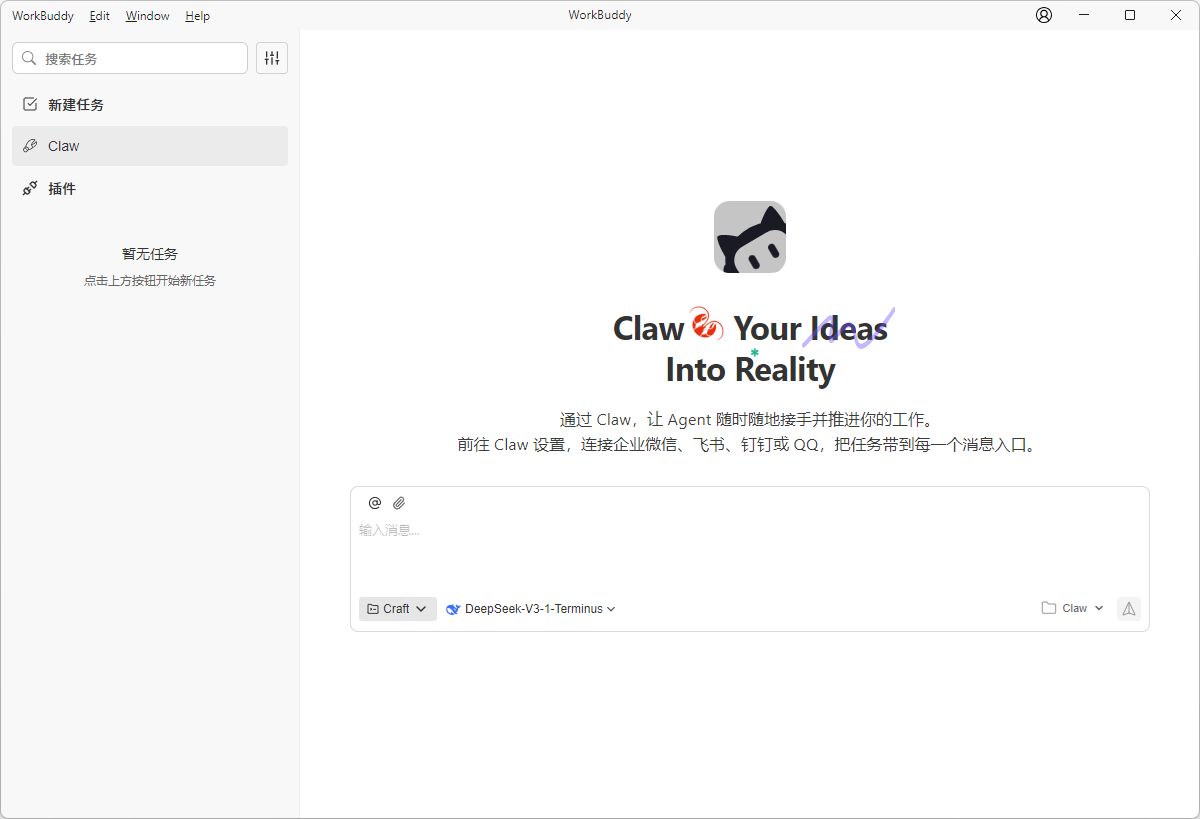Open the Craft mode dropdown
The height and width of the screenshot is (819, 1200).
(398, 609)
